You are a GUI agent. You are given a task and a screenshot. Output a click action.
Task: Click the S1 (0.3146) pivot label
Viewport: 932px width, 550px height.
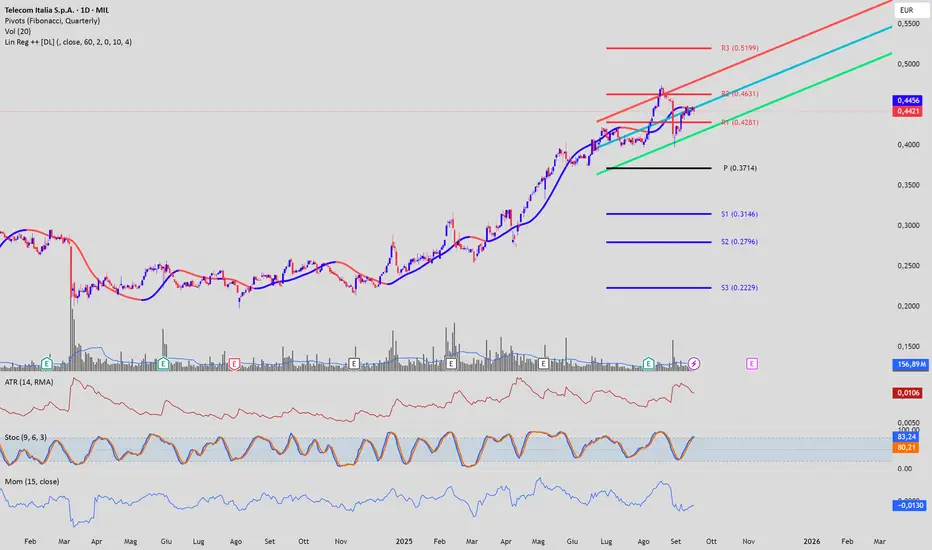click(739, 214)
